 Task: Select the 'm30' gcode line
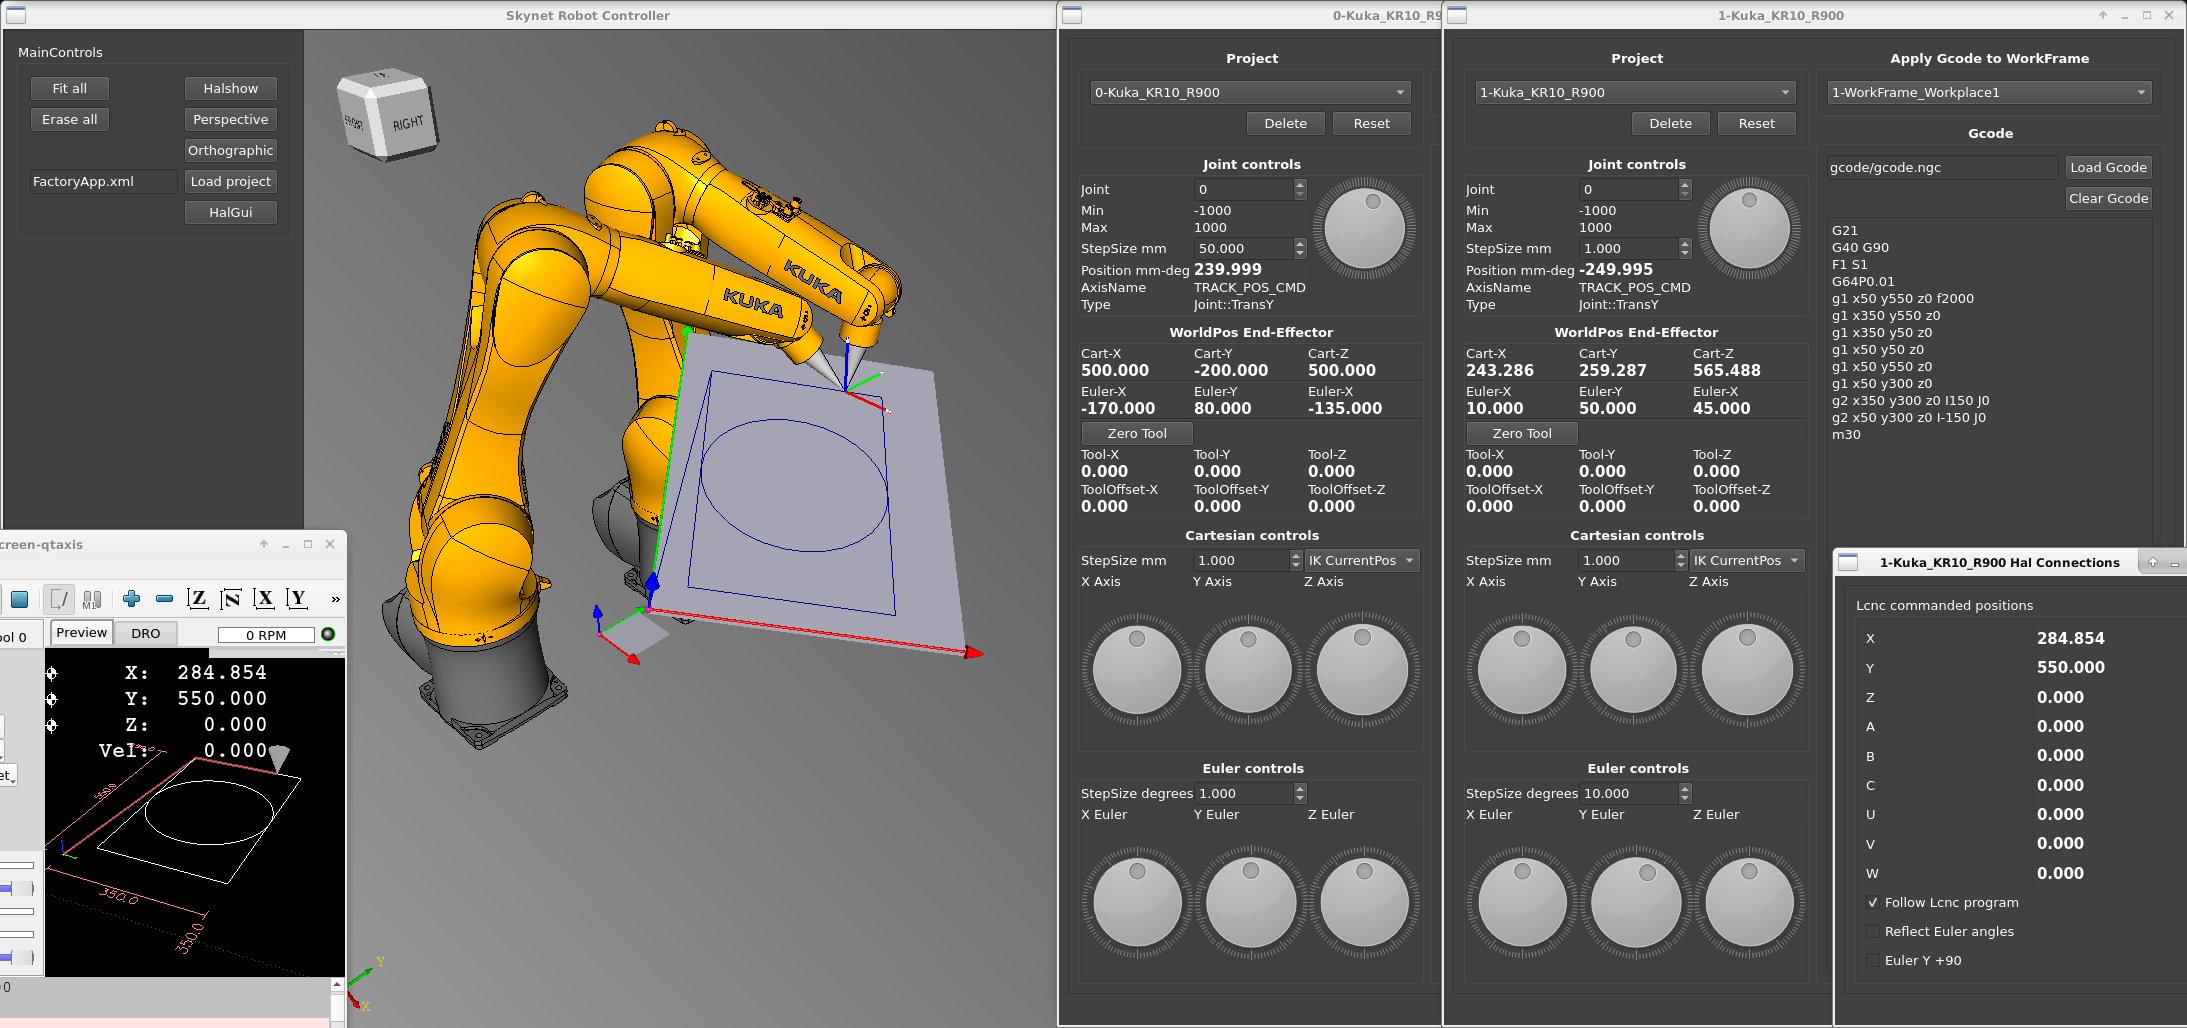1846,434
